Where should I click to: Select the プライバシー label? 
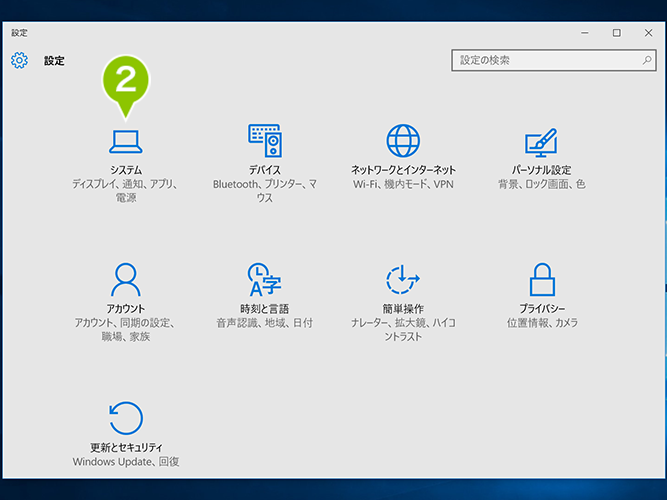click(542, 309)
